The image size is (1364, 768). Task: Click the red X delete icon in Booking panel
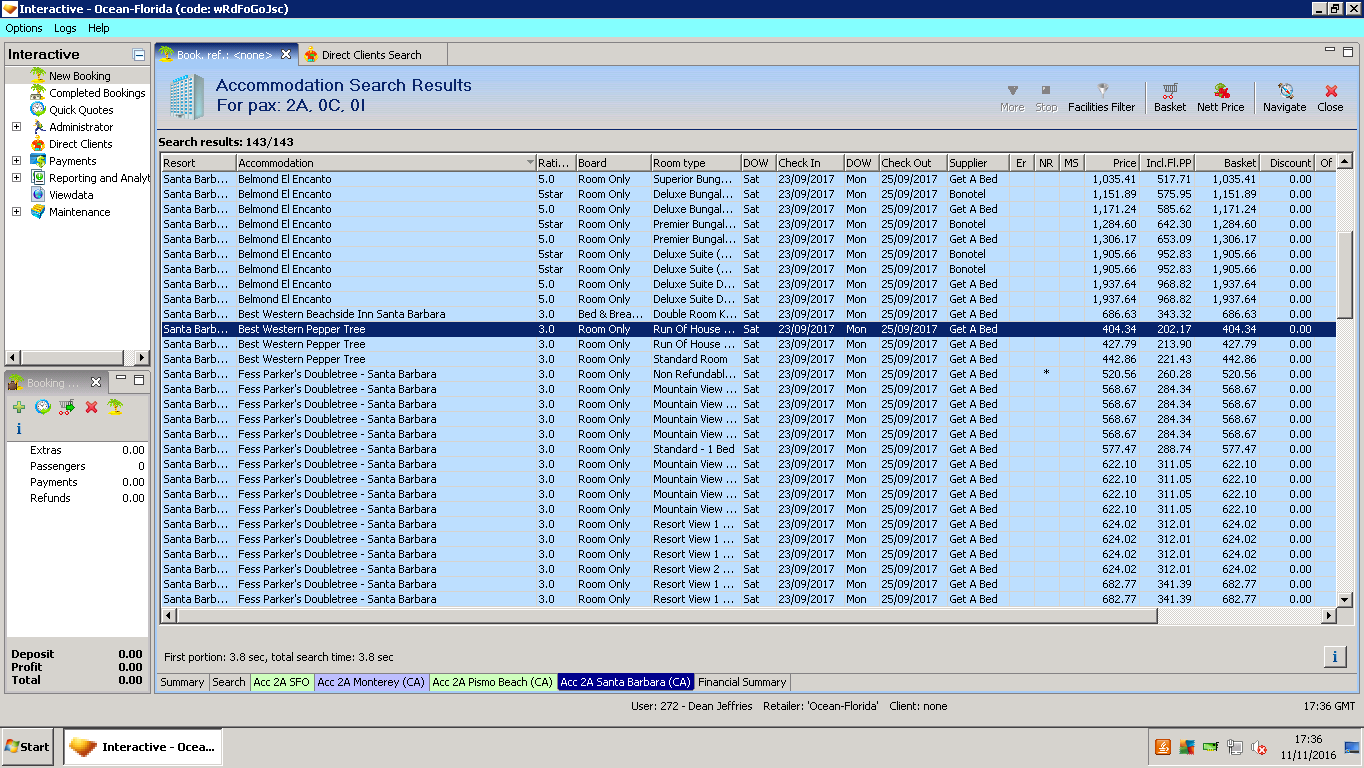pyautogui.click(x=91, y=407)
